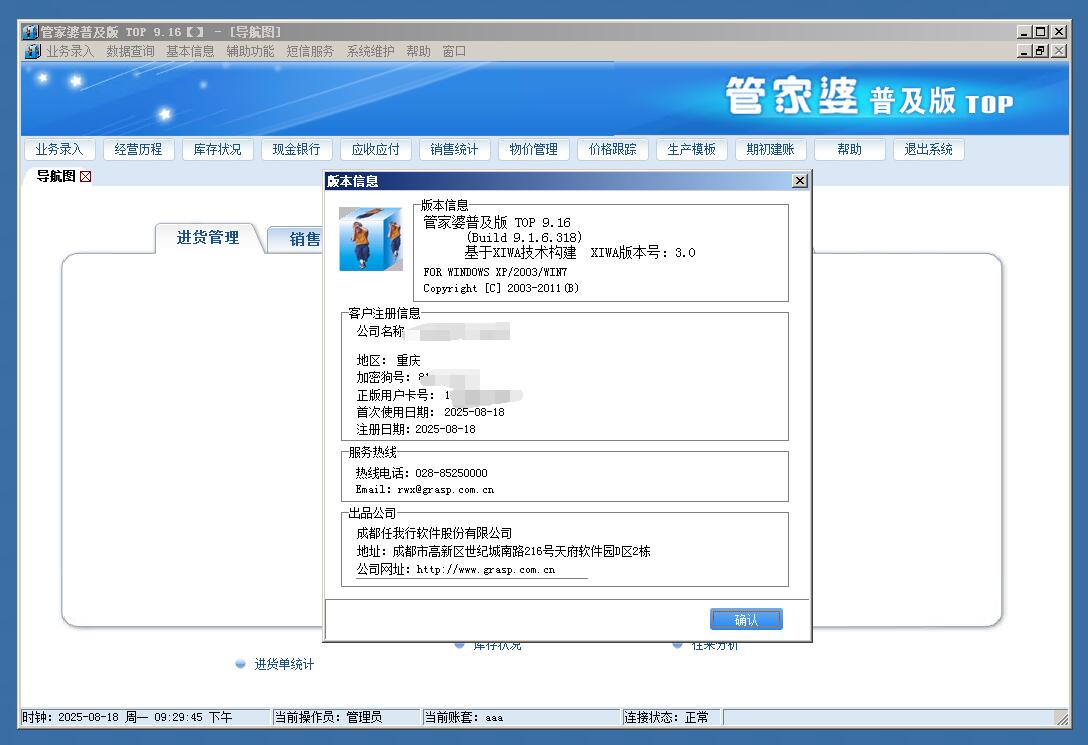Click the 退出系统 toolbar button
This screenshot has width=1088, height=745.
[x=928, y=149]
